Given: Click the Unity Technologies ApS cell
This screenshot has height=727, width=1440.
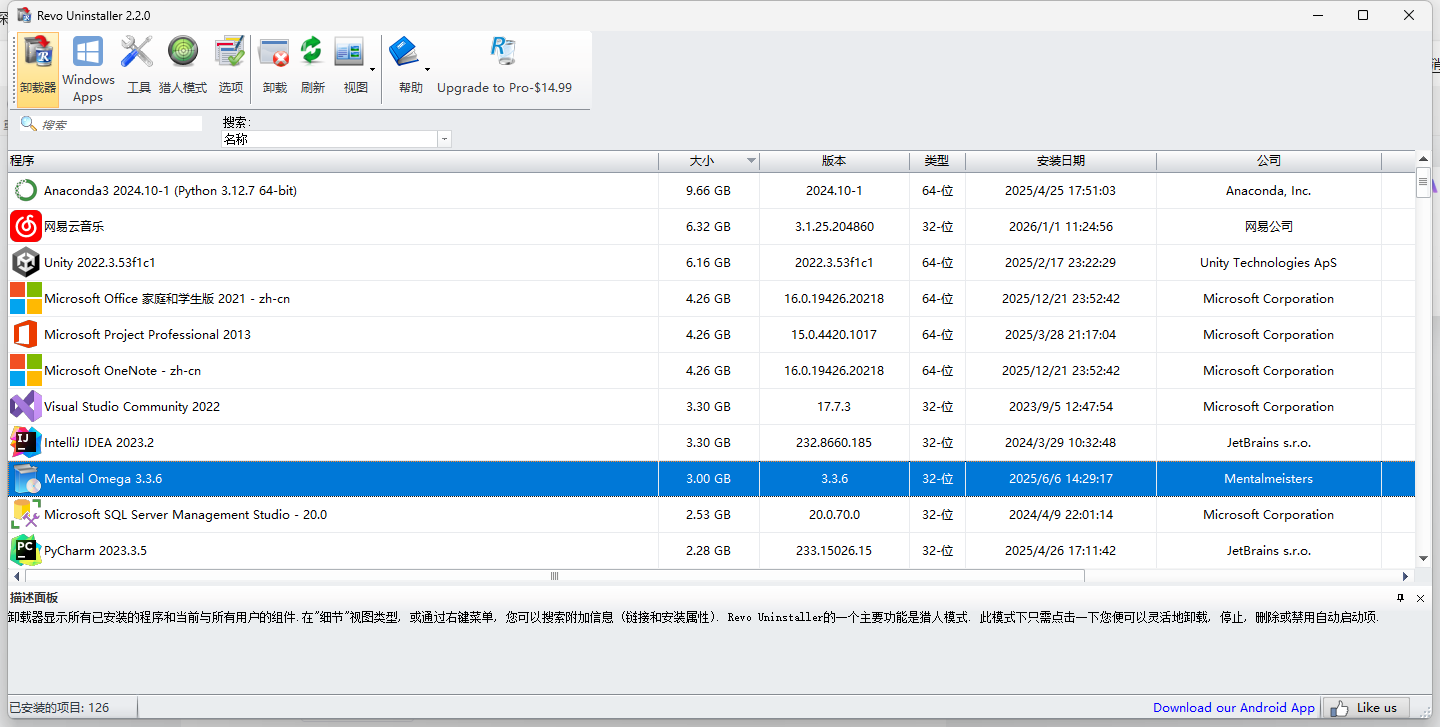Looking at the screenshot, I should pyautogui.click(x=1268, y=262).
